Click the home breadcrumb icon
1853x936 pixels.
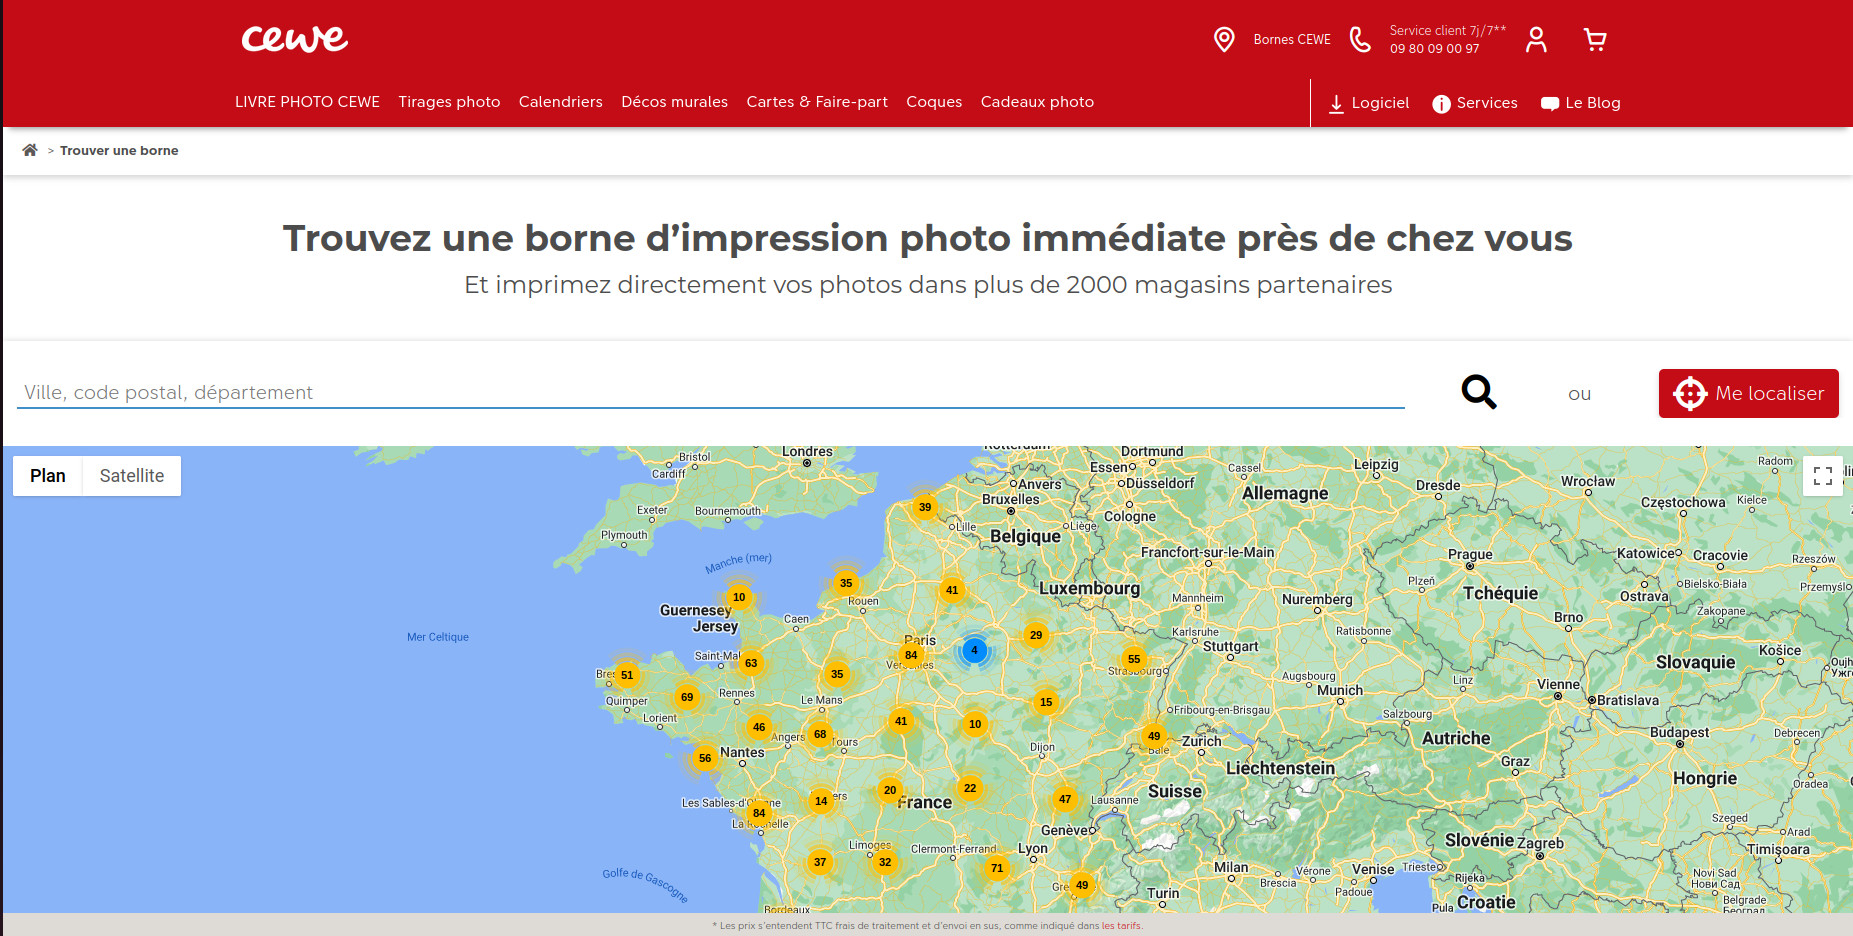click(x=30, y=150)
